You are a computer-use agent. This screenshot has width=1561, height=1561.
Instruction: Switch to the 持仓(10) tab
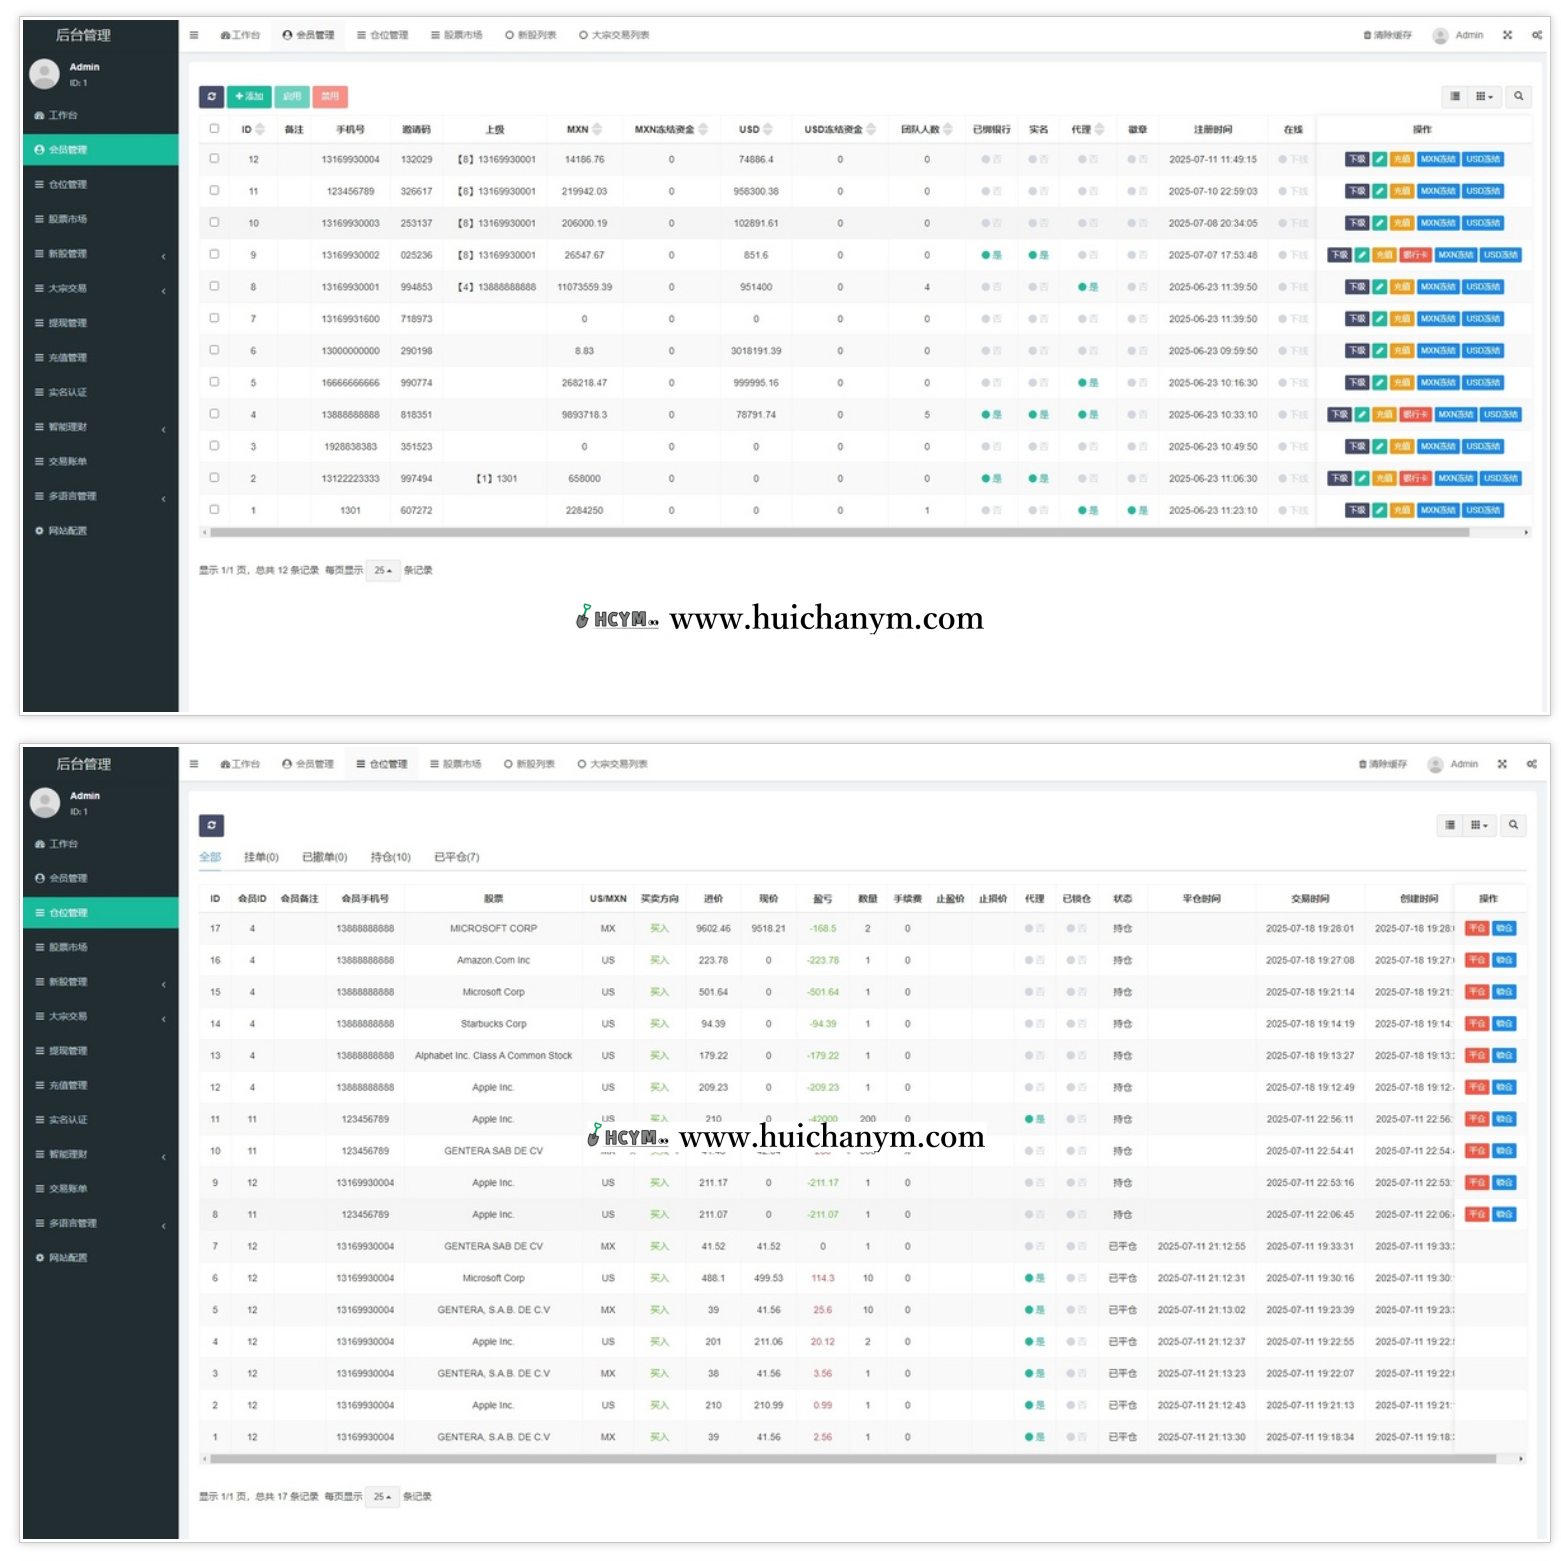tap(390, 857)
